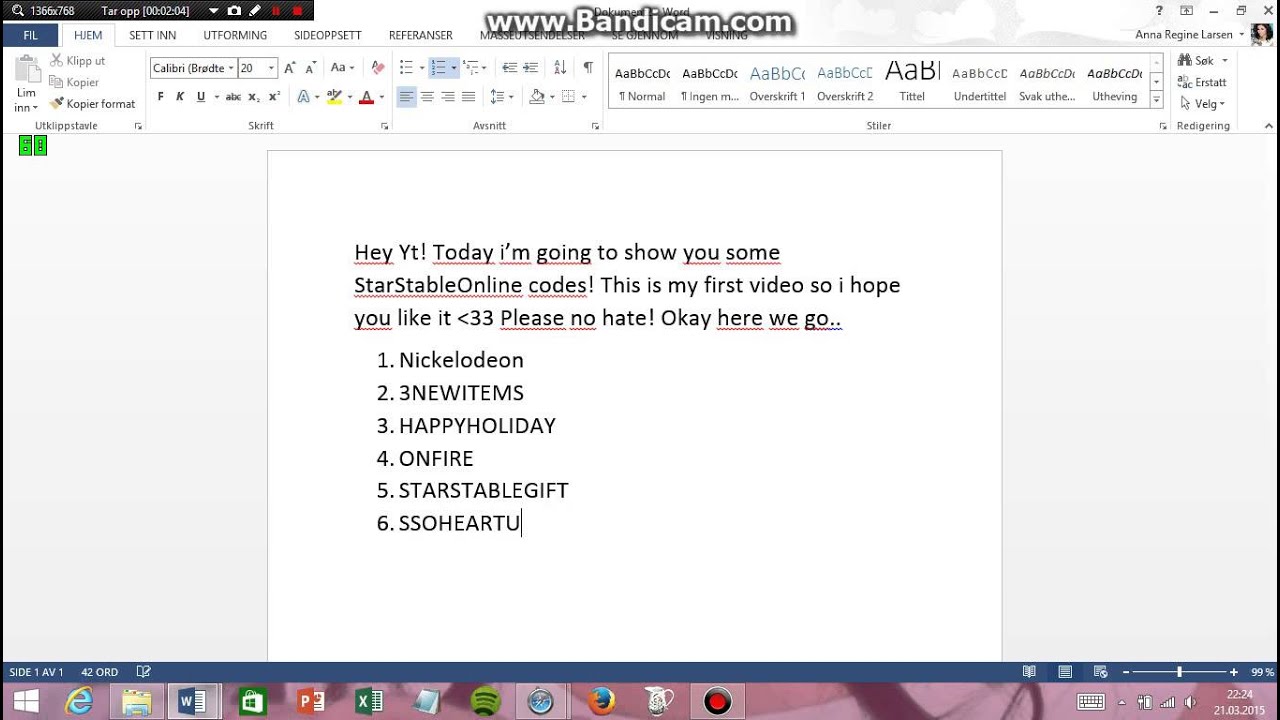This screenshot has width=1280, height=720.
Task: Switch to web layout view icon
Action: 1101,672
